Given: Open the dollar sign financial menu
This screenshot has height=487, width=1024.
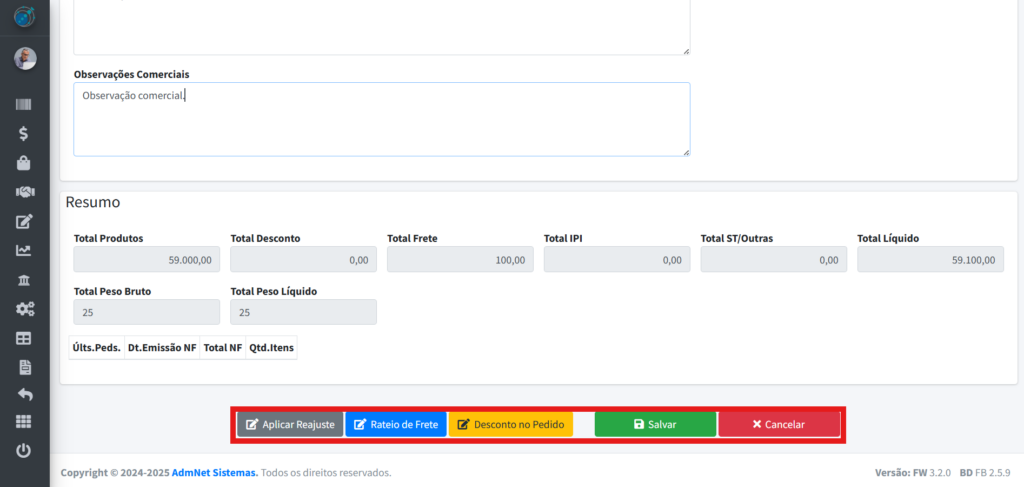Looking at the screenshot, I should [24, 133].
